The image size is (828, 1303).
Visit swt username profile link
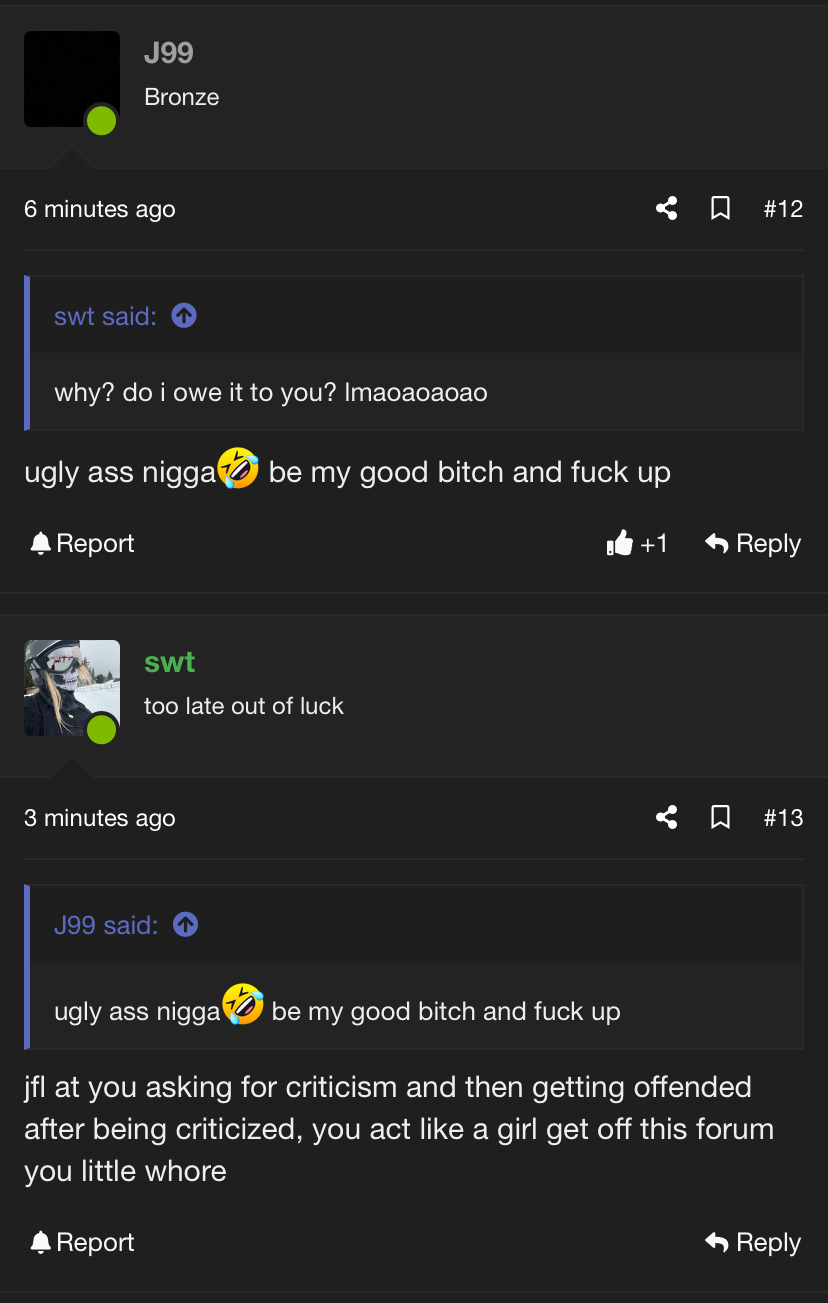point(169,662)
